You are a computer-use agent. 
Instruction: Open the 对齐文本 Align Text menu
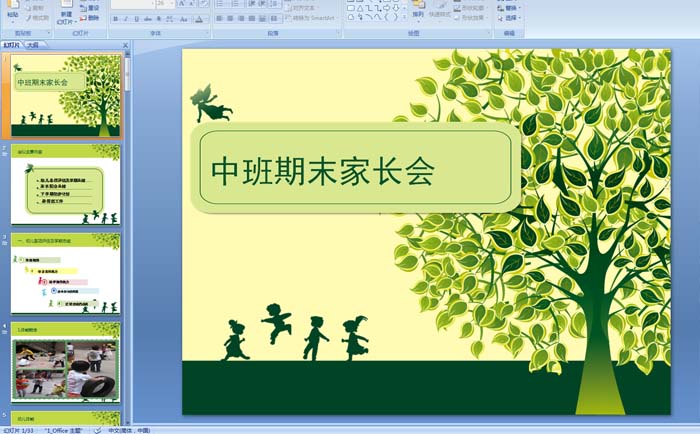[x=303, y=8]
